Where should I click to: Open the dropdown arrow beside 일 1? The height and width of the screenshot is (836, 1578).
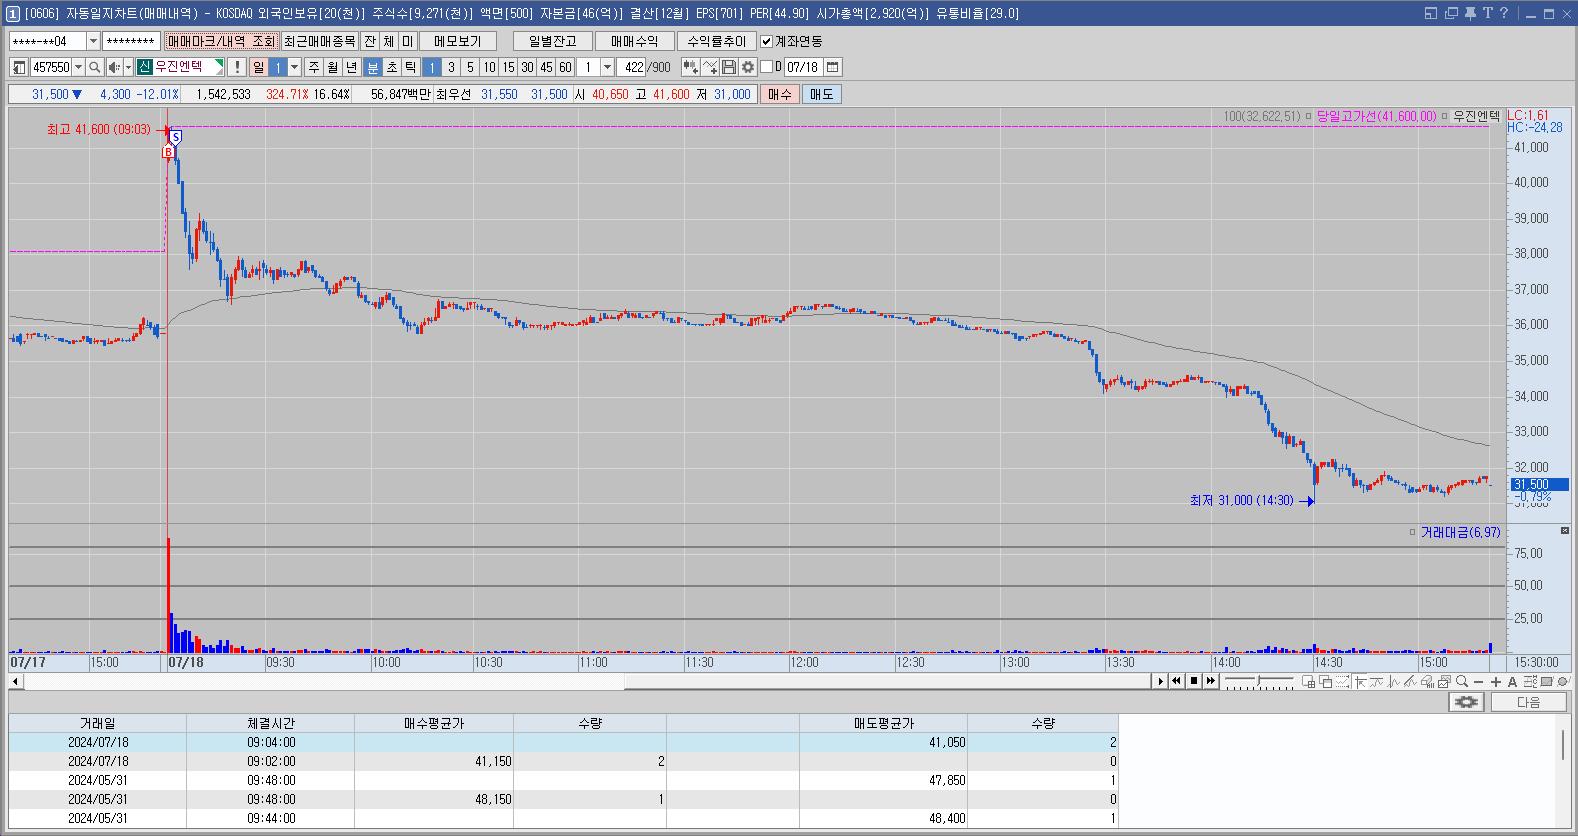click(294, 67)
